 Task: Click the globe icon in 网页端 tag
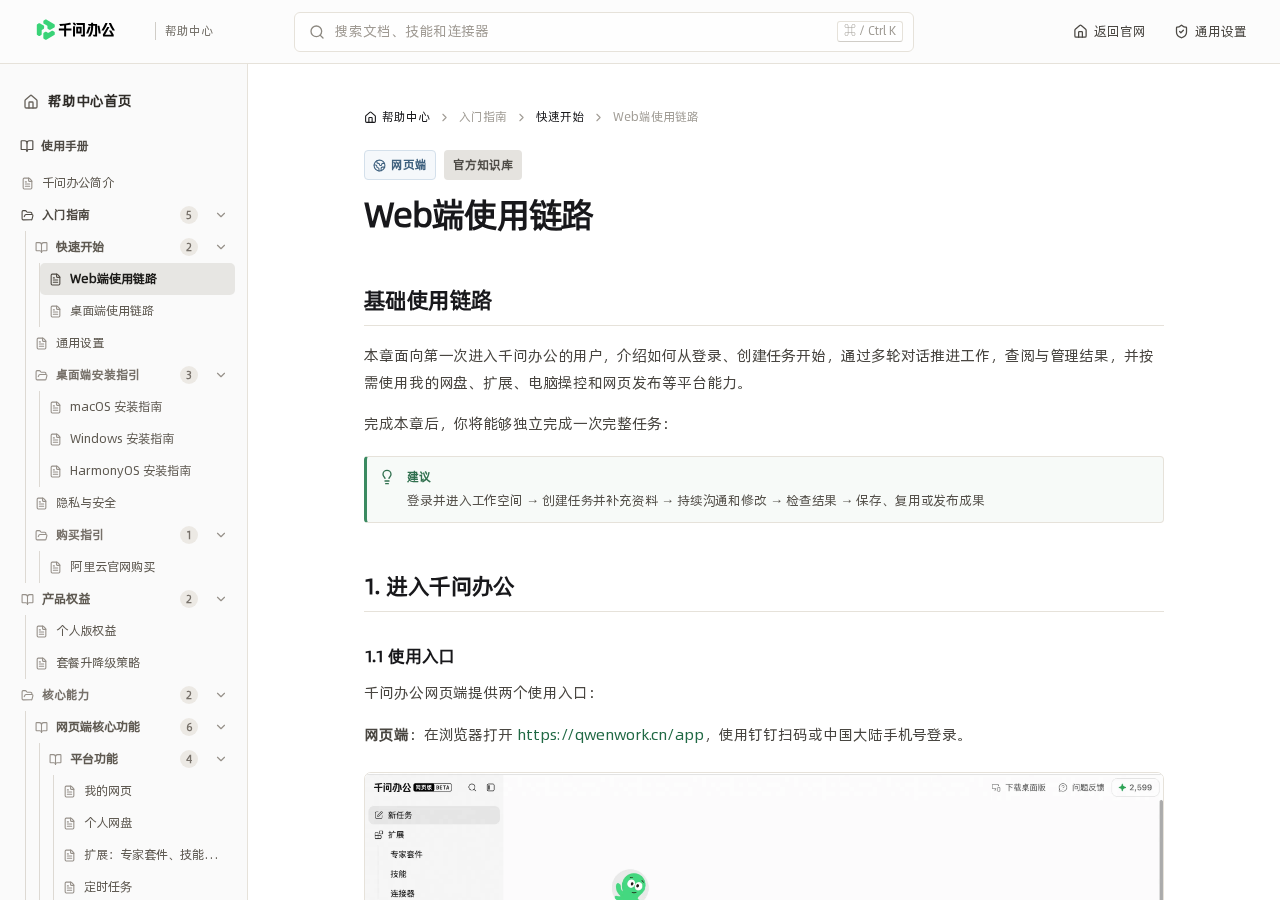[x=380, y=165]
